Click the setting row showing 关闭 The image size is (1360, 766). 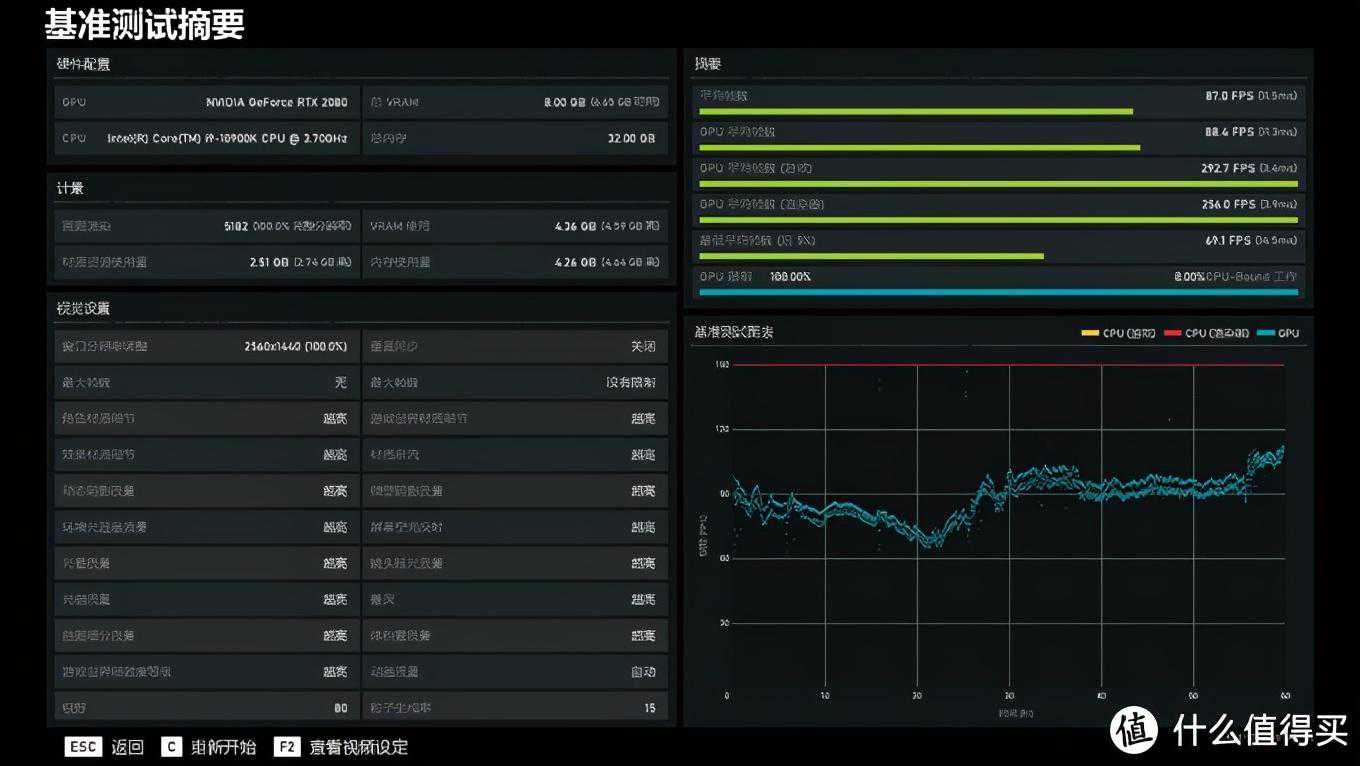click(514, 346)
